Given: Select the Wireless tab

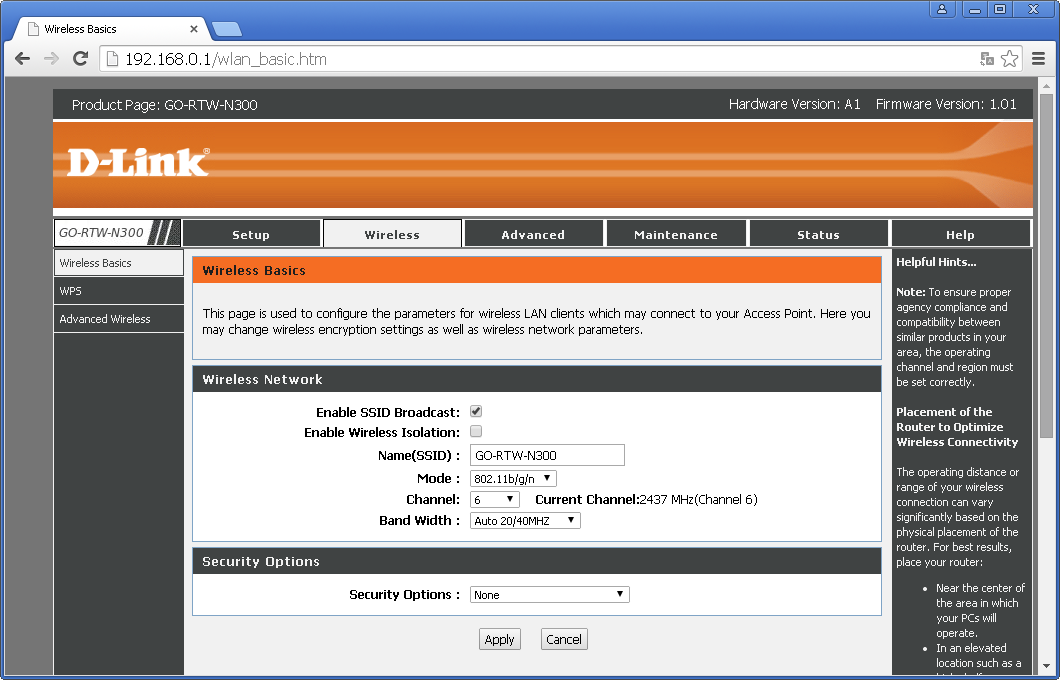Looking at the screenshot, I should [x=392, y=235].
